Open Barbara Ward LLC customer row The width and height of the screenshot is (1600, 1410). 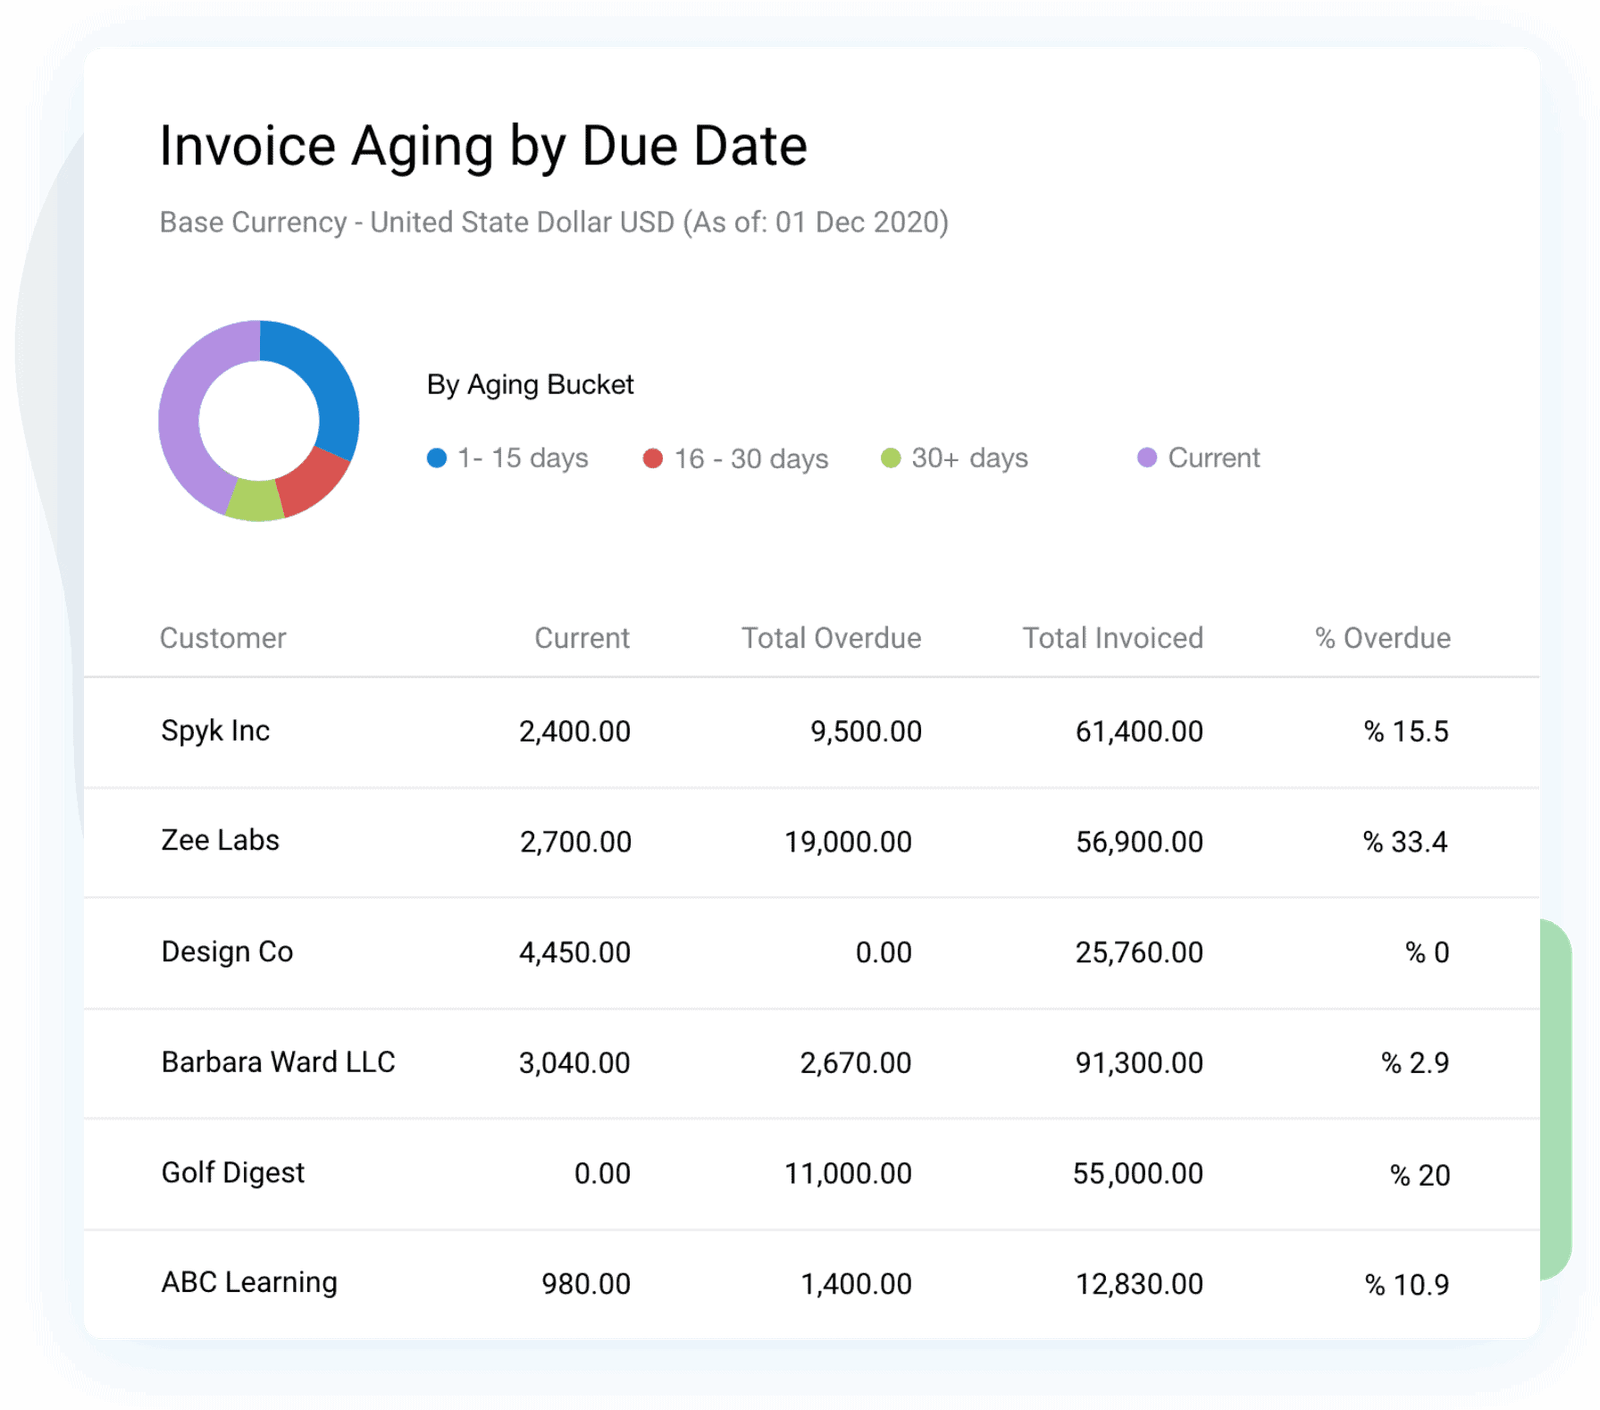click(x=278, y=1062)
